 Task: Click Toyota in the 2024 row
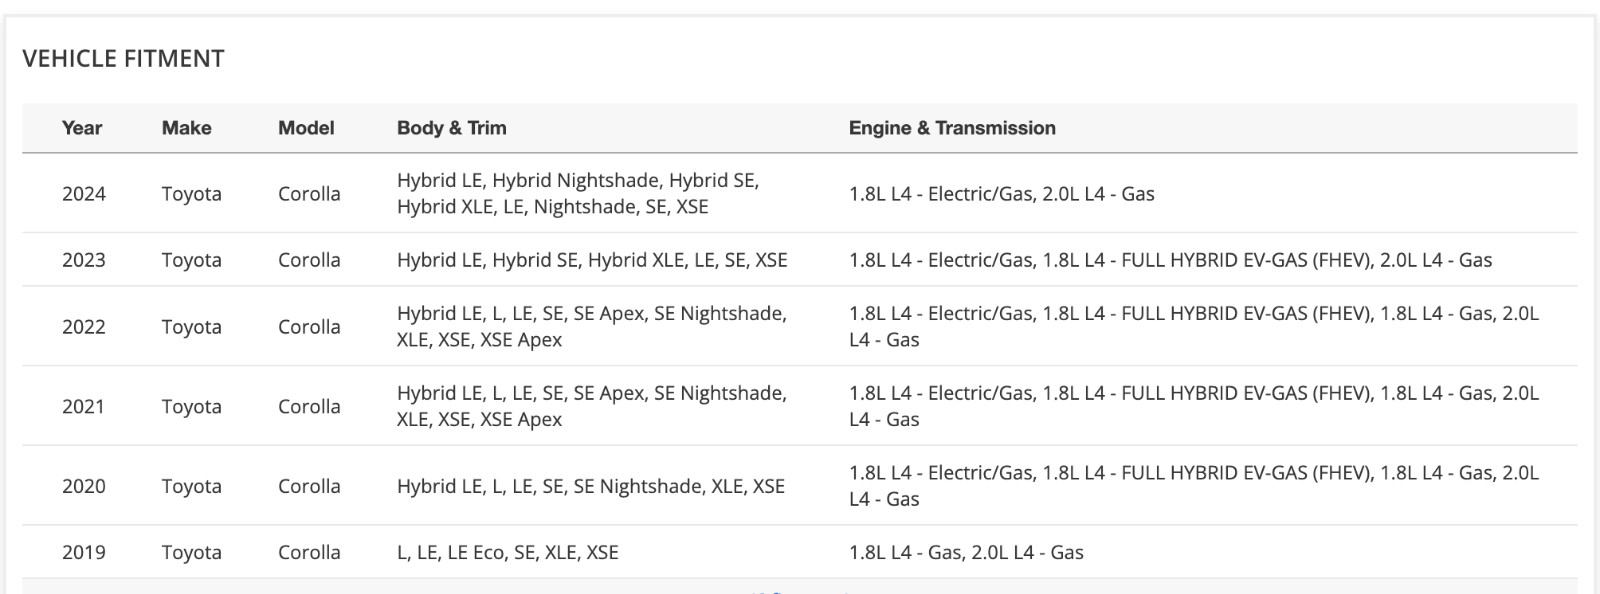(x=191, y=194)
